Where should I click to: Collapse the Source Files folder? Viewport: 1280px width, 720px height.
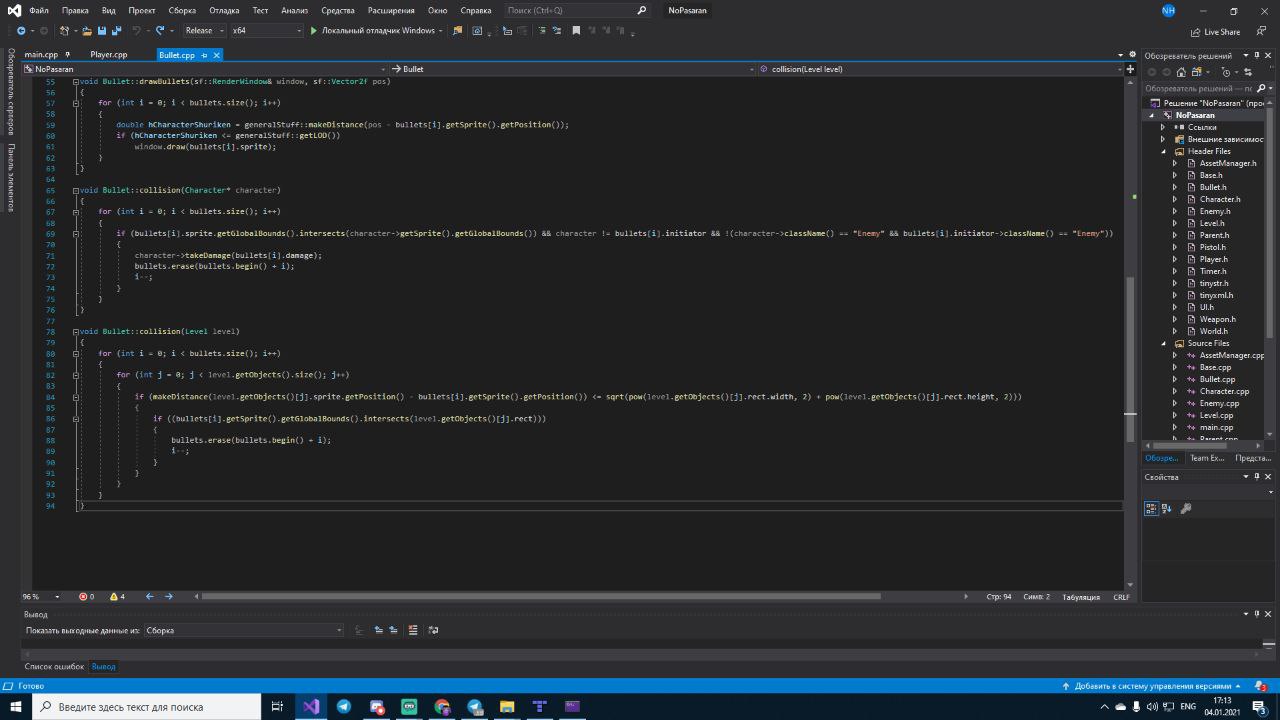pyautogui.click(x=1164, y=343)
